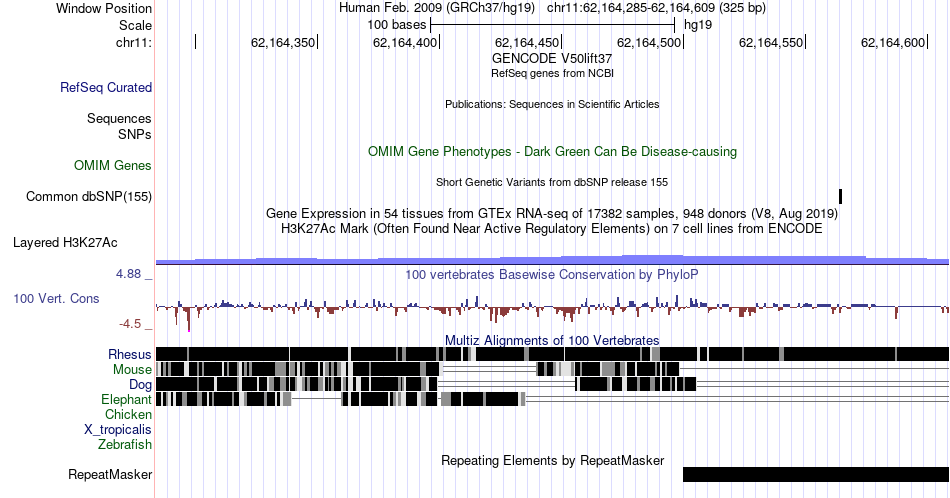The image size is (950, 498).
Task: Select the Dog alignment label
Action: (140, 385)
